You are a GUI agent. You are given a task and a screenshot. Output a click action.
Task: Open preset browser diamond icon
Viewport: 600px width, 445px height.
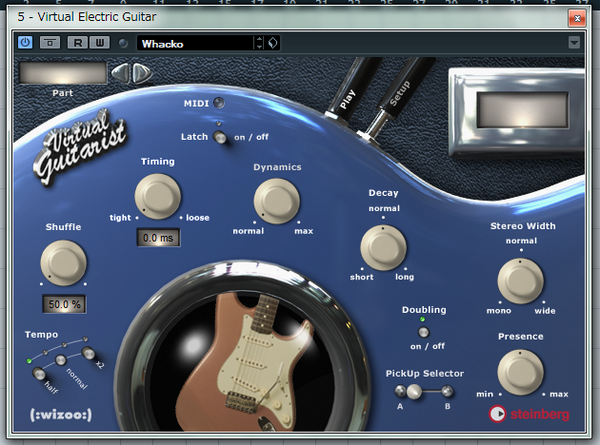(x=272, y=43)
